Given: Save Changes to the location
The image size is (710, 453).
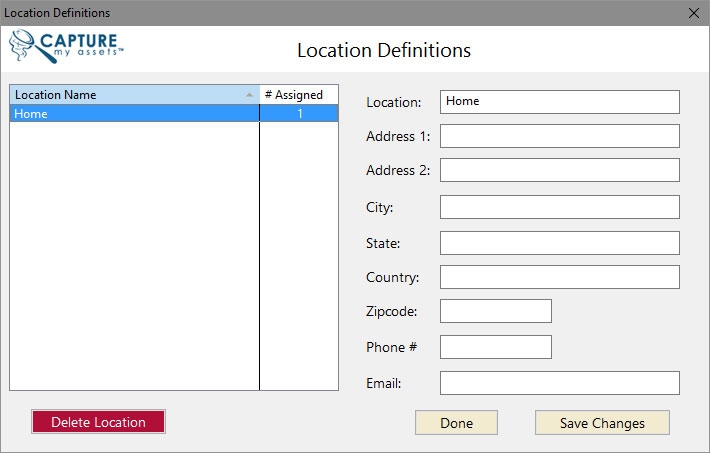Looking at the screenshot, I should tap(602, 423).
